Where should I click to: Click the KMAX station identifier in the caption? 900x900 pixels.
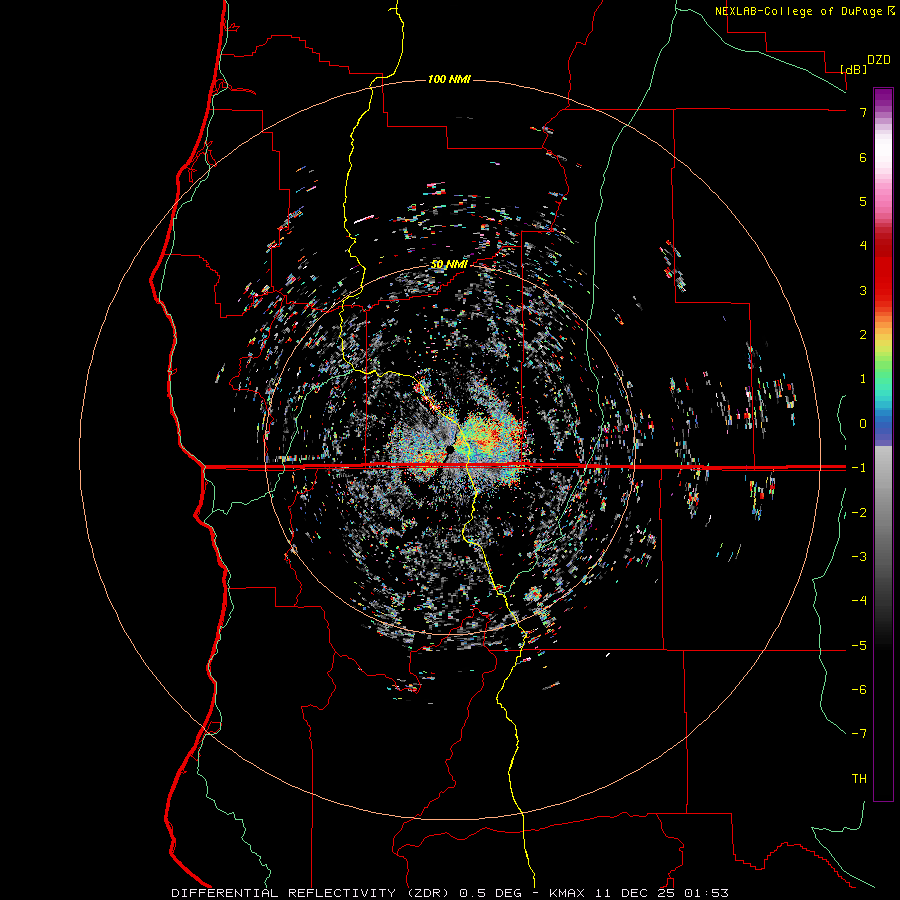pyautogui.click(x=567, y=893)
